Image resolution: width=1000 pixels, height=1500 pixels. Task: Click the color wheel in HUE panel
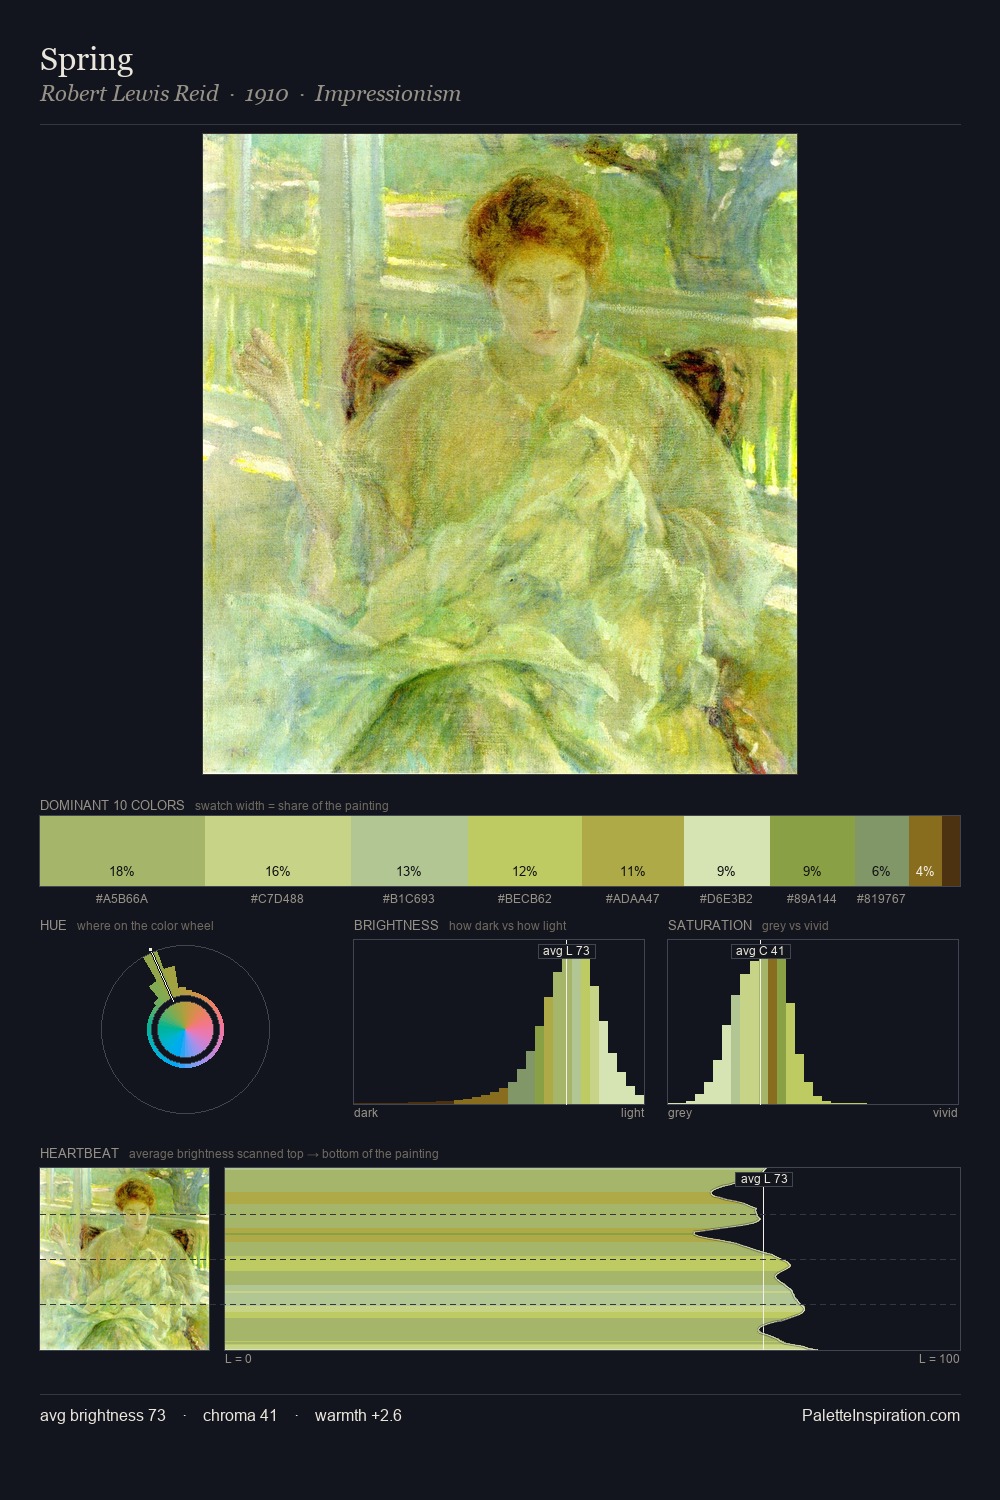tap(185, 1029)
